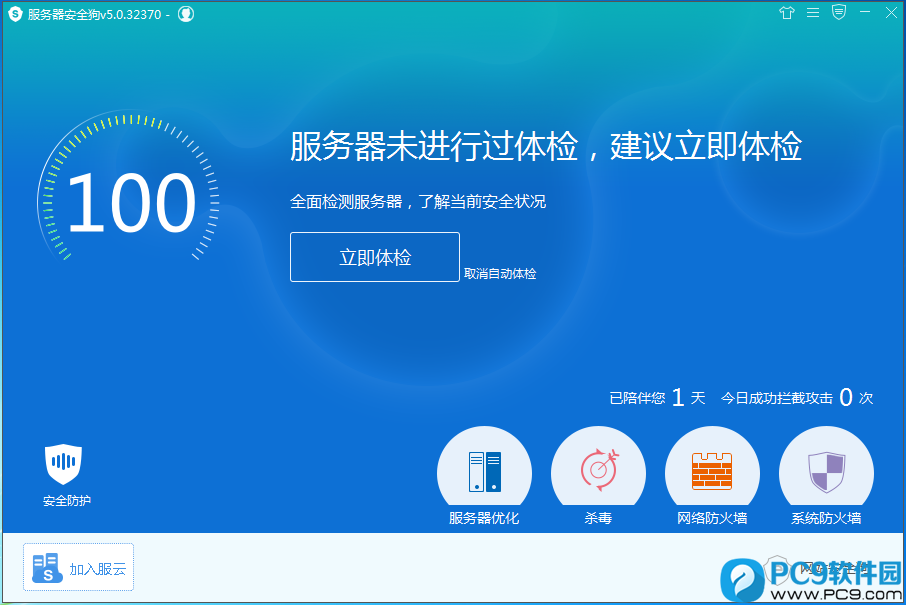Click the 服务器安全狗v5.0.32370 title text
Viewport: 906px width, 605px height.
point(95,14)
